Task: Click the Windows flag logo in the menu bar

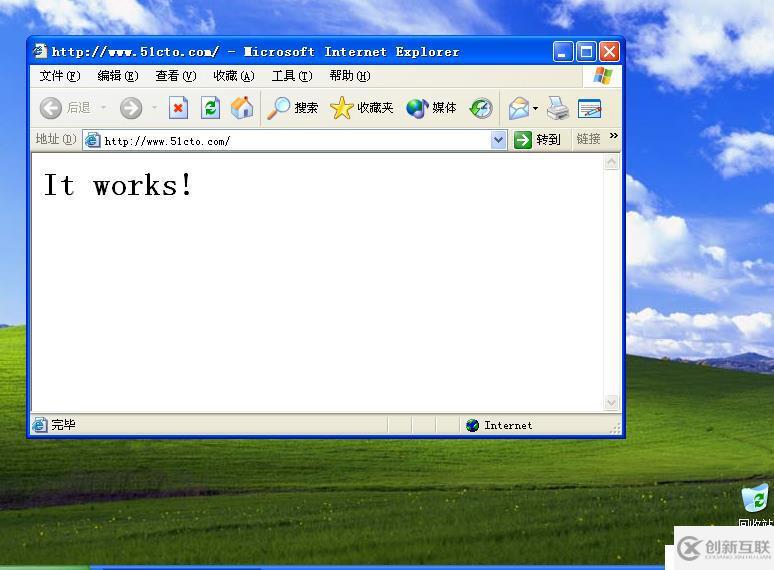Action: 602,76
